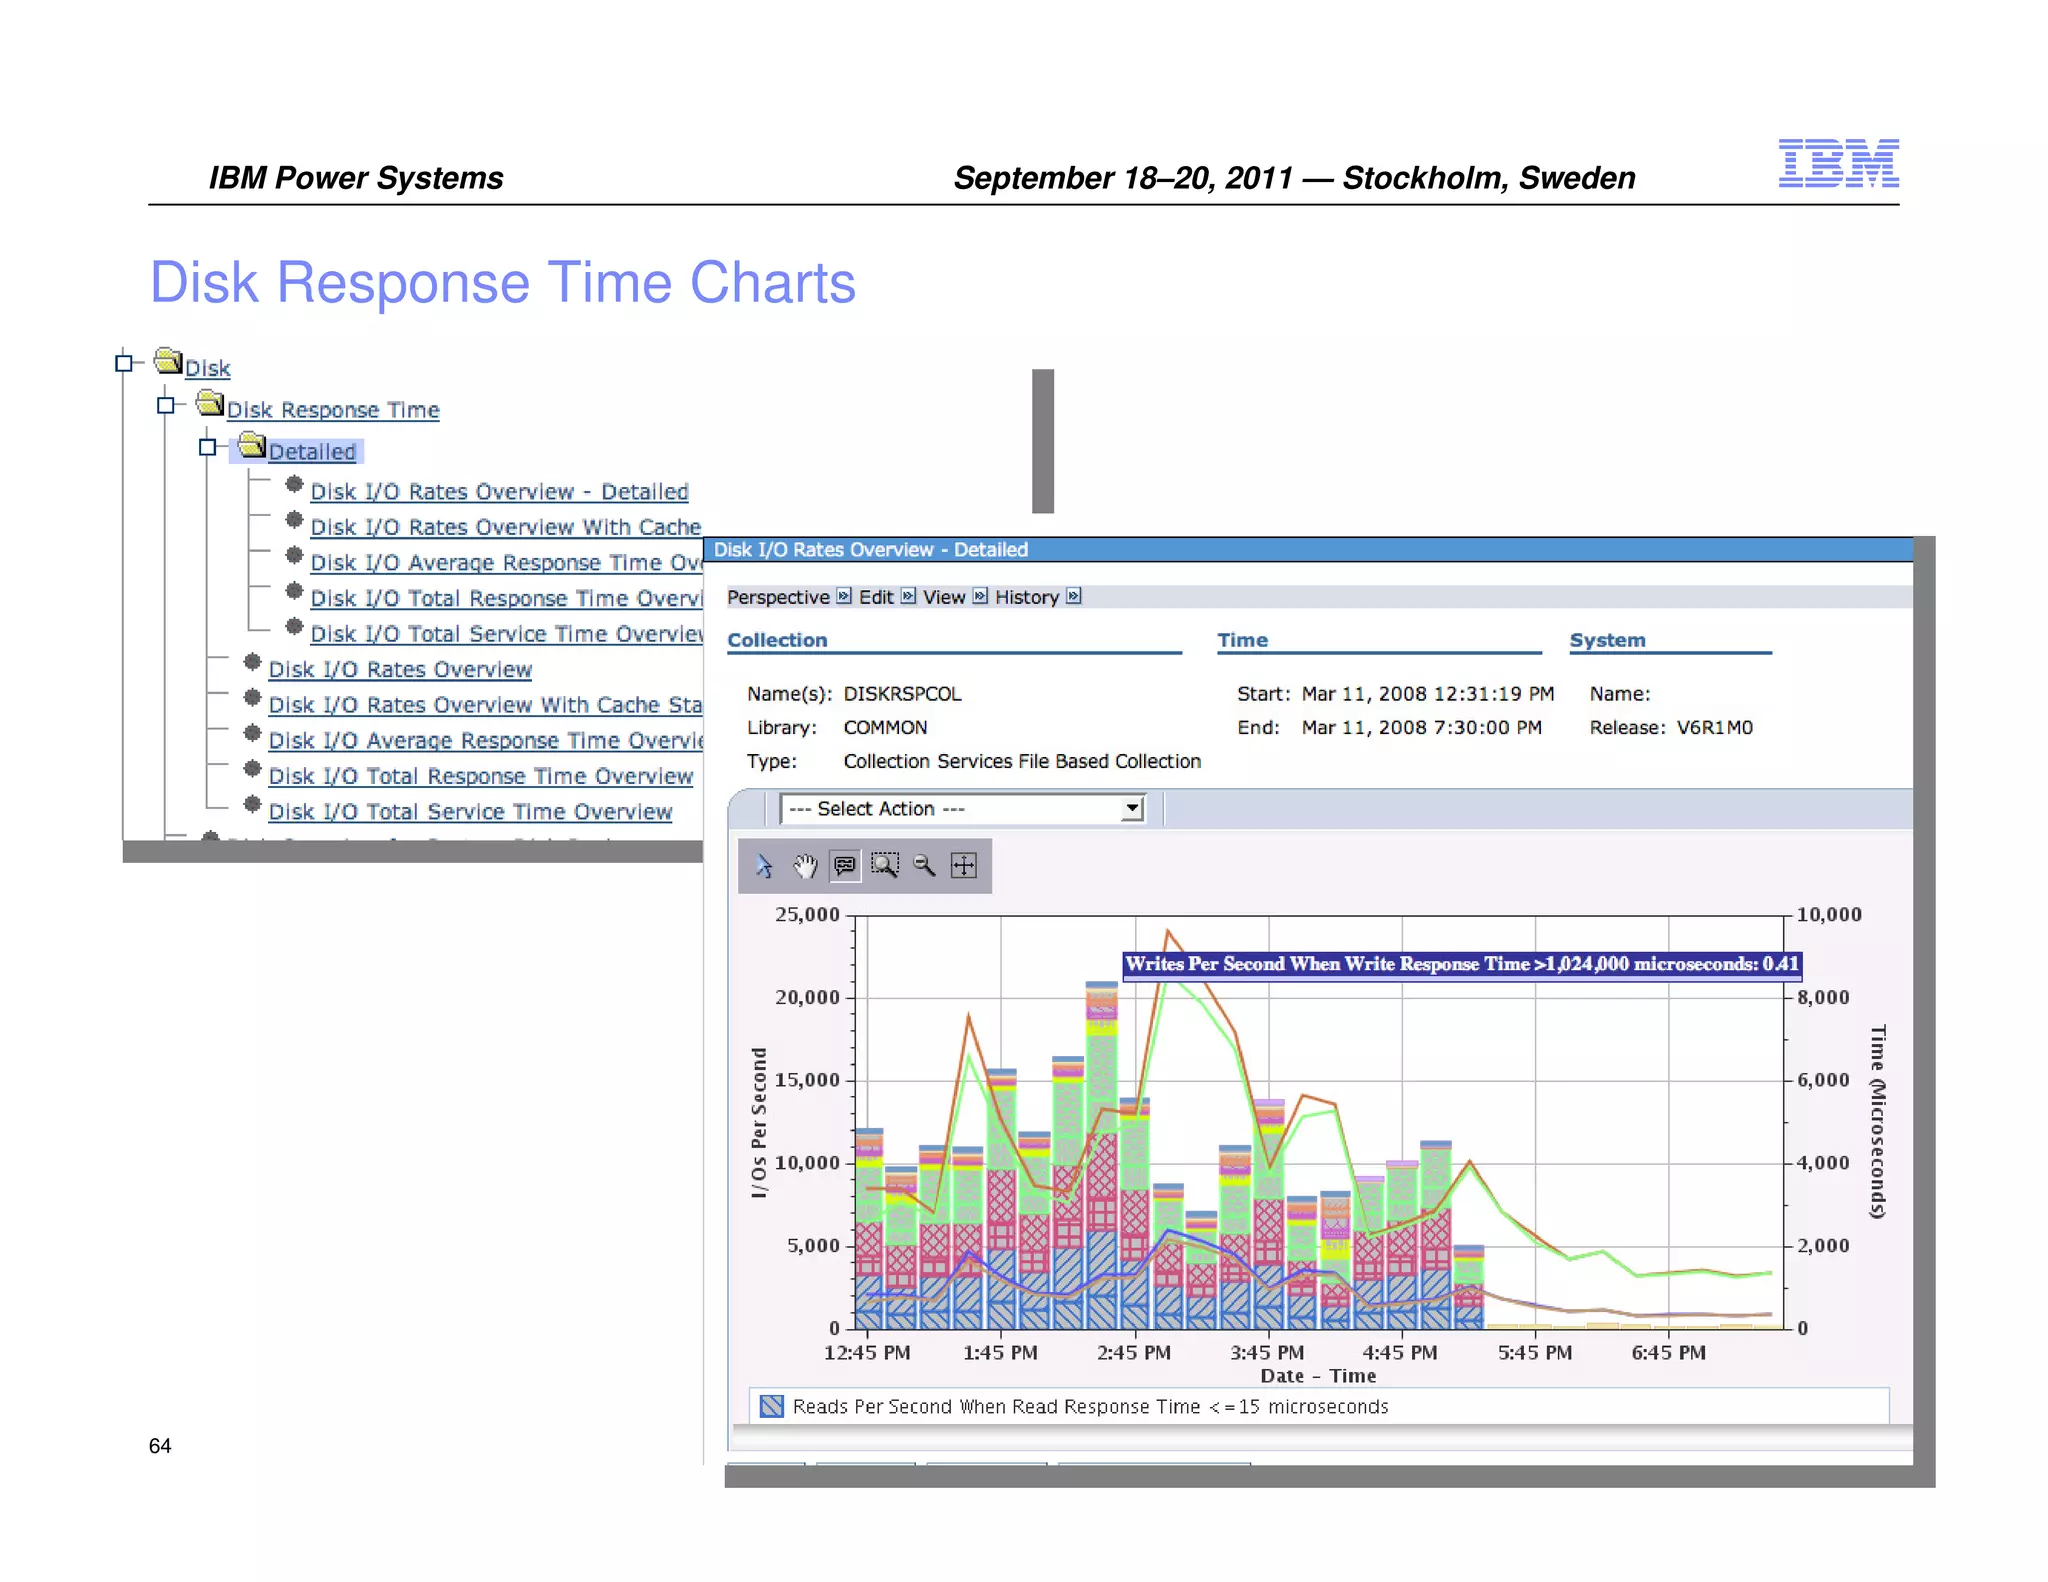This screenshot has width=2048, height=1582.
Task: Click the Collection section header
Action: [x=777, y=640]
